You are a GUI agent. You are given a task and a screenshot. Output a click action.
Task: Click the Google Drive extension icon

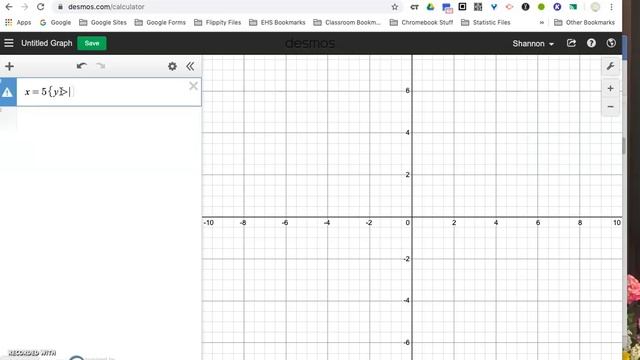(x=430, y=7)
